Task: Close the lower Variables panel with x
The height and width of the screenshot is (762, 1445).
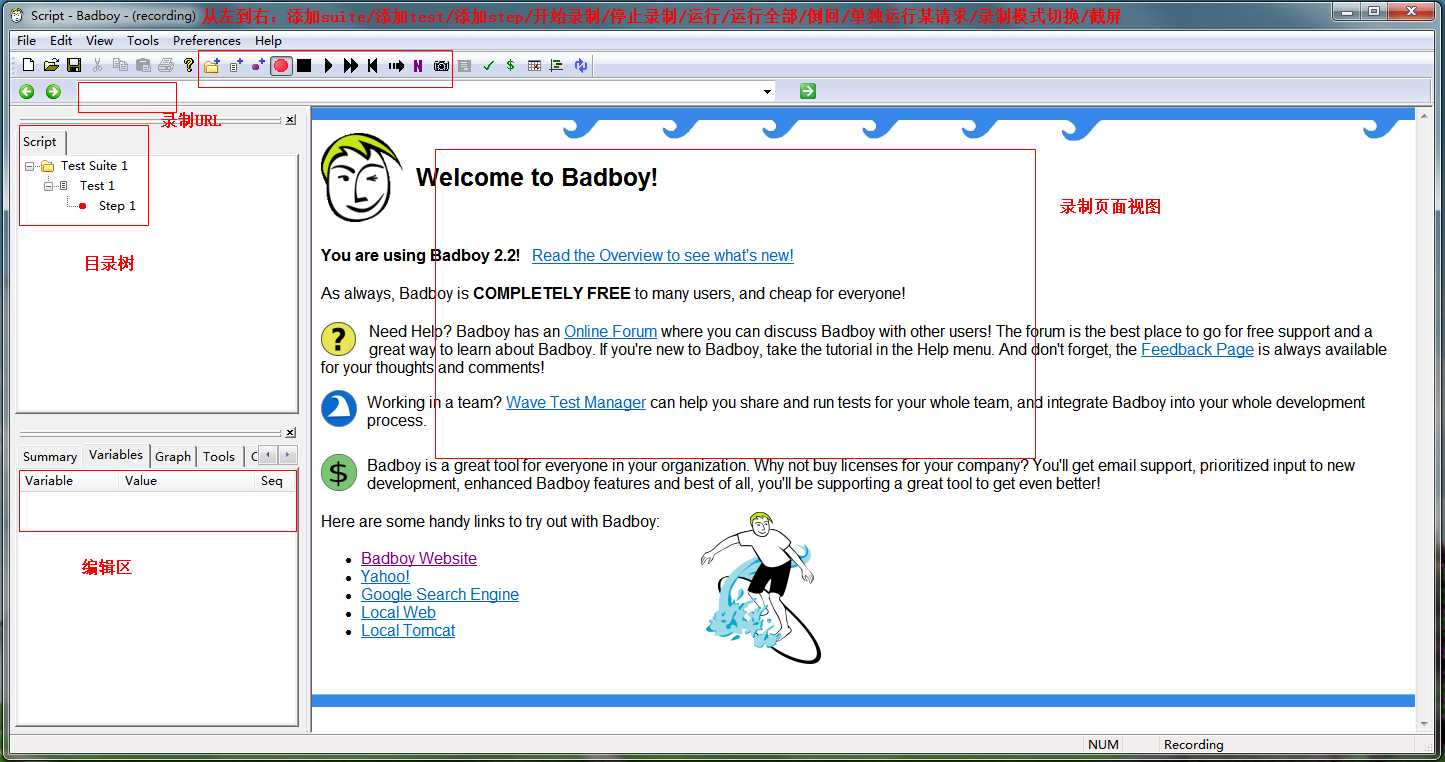Action: pyautogui.click(x=290, y=433)
